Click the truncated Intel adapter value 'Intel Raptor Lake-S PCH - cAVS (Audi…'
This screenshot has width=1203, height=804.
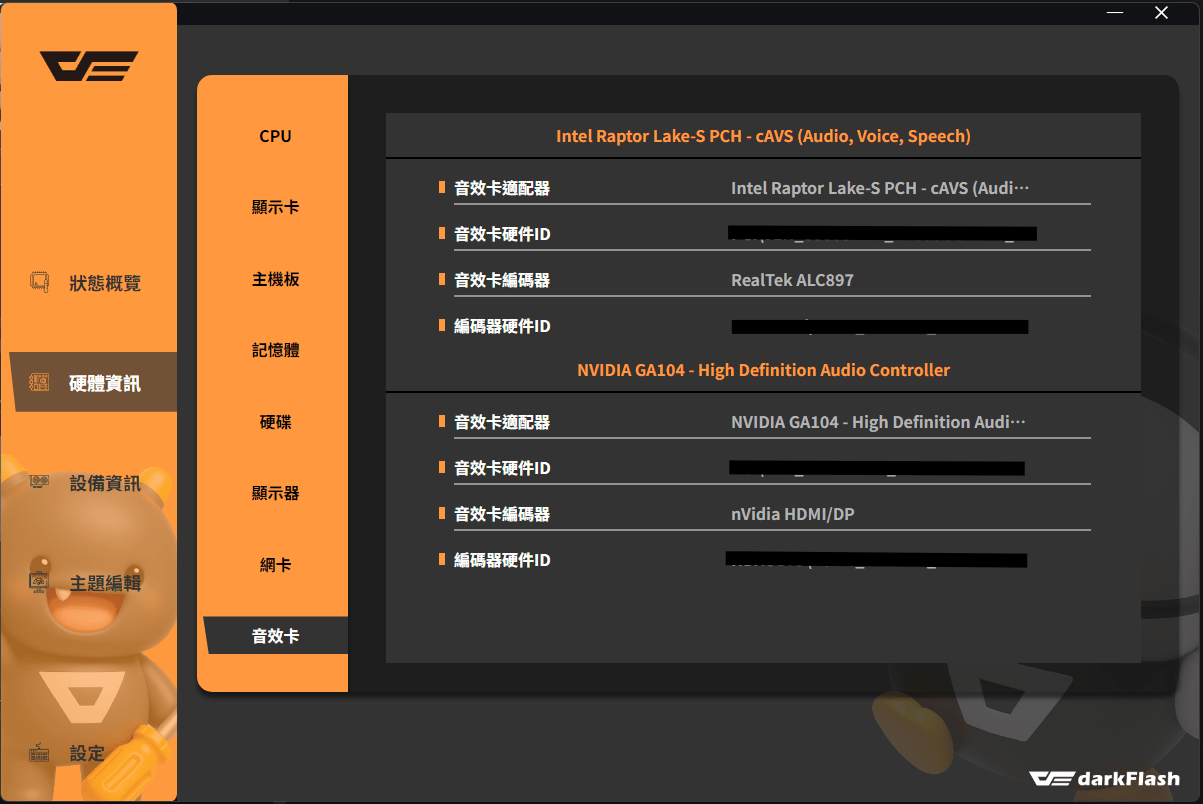click(880, 188)
